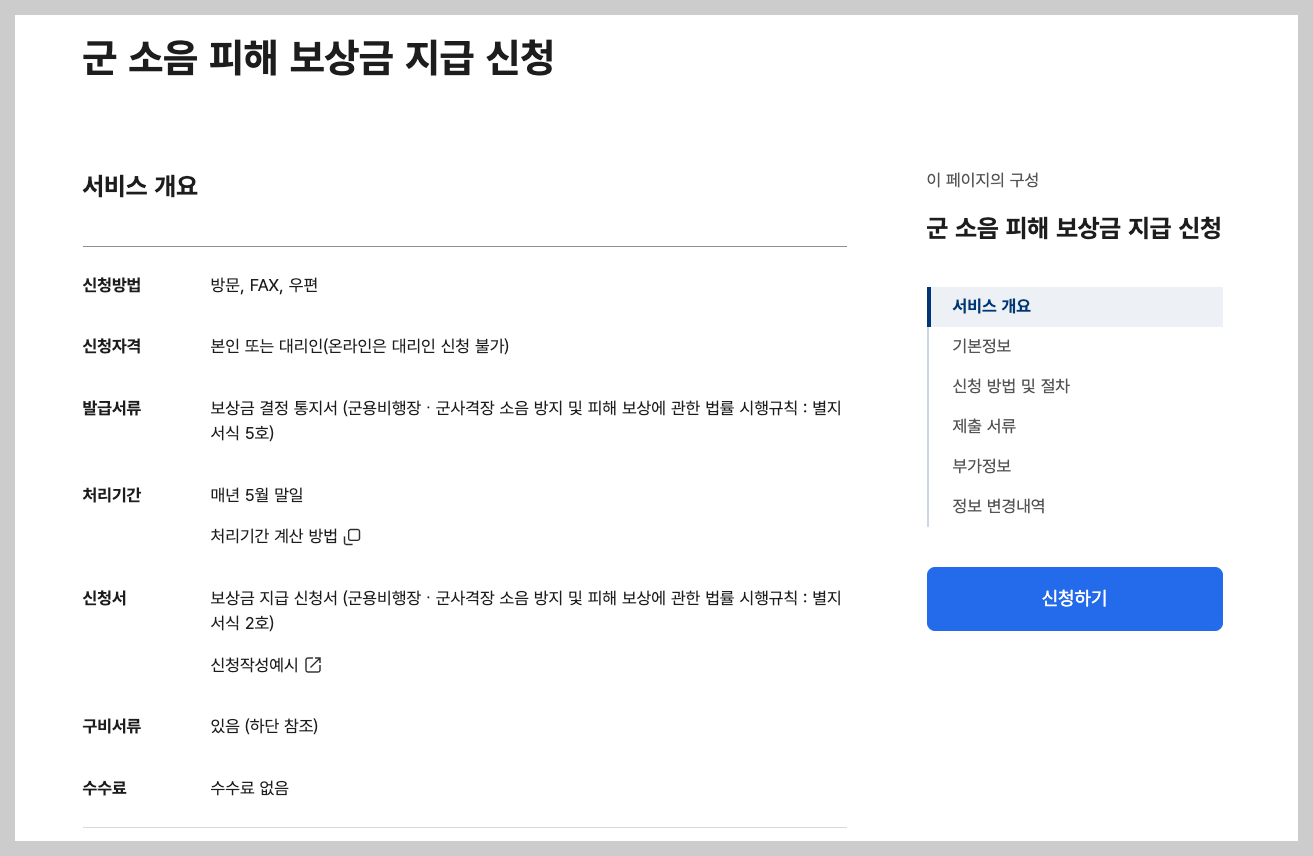Click the external link icon beside 신청작성예시

pos(315,664)
